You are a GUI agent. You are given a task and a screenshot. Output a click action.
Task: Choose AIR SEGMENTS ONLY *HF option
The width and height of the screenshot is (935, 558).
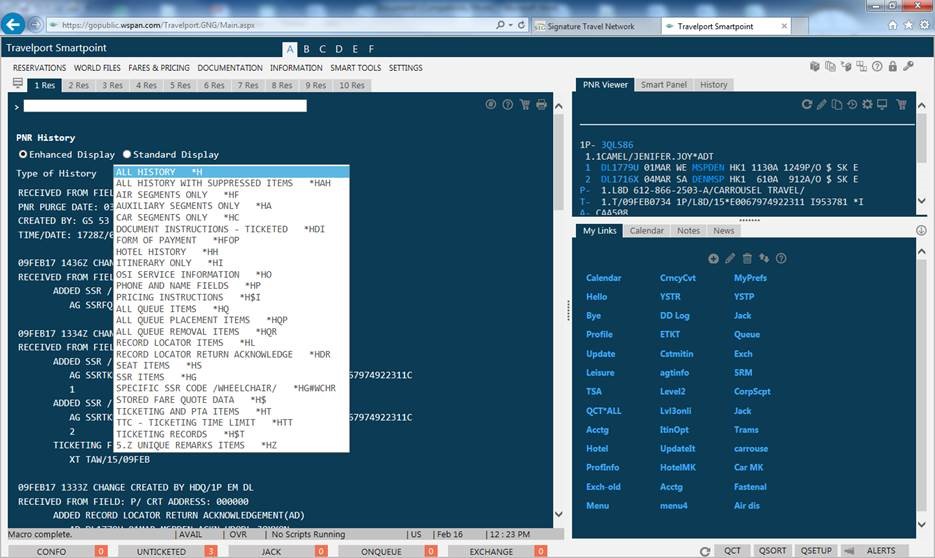point(231,194)
